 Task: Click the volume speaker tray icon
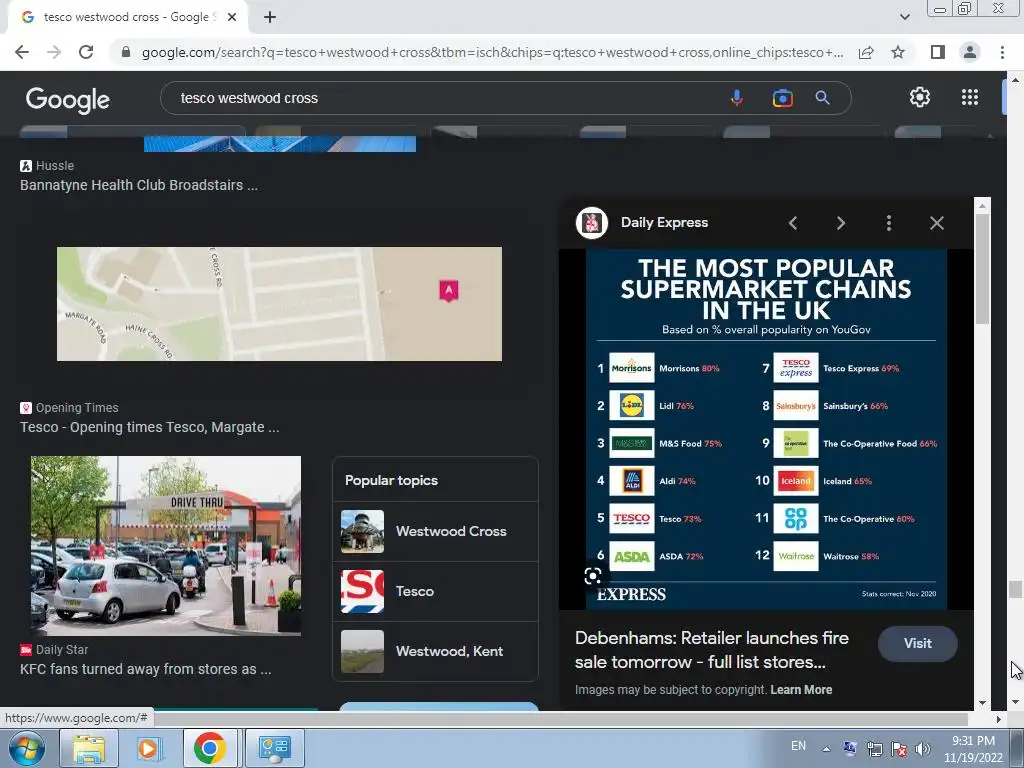[923, 748]
